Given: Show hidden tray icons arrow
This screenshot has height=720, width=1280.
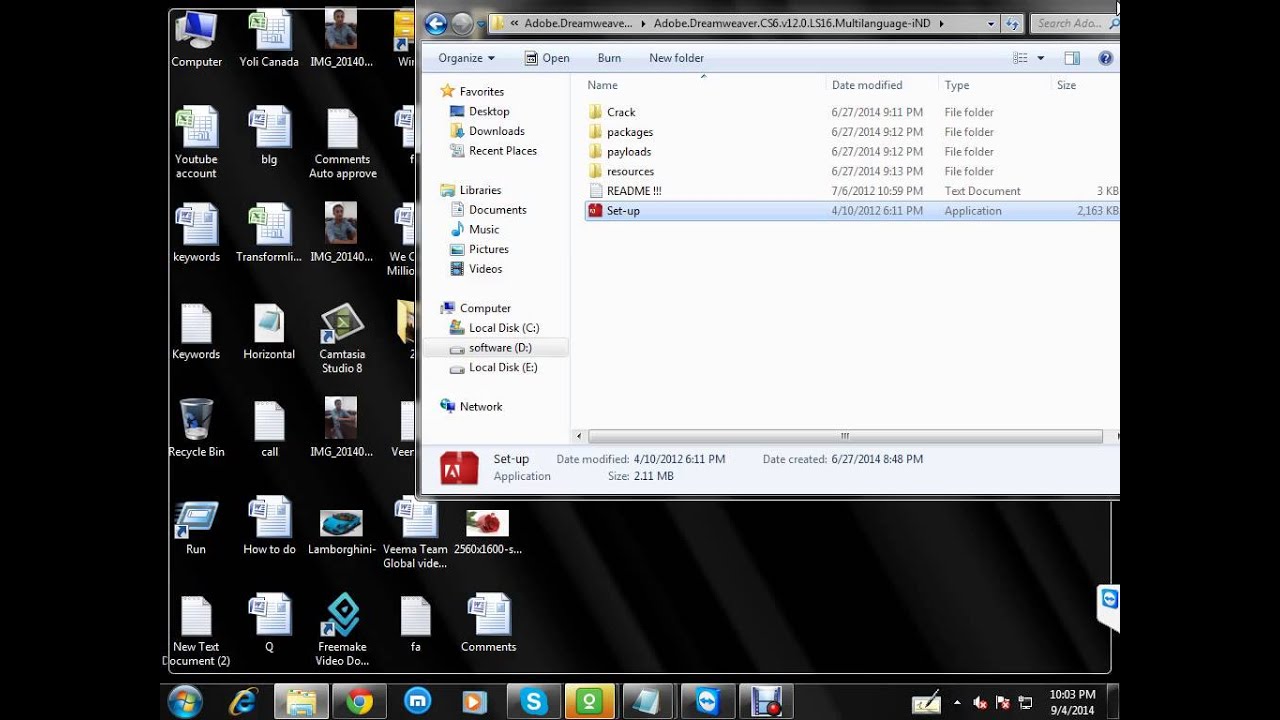Looking at the screenshot, I should point(958,703).
